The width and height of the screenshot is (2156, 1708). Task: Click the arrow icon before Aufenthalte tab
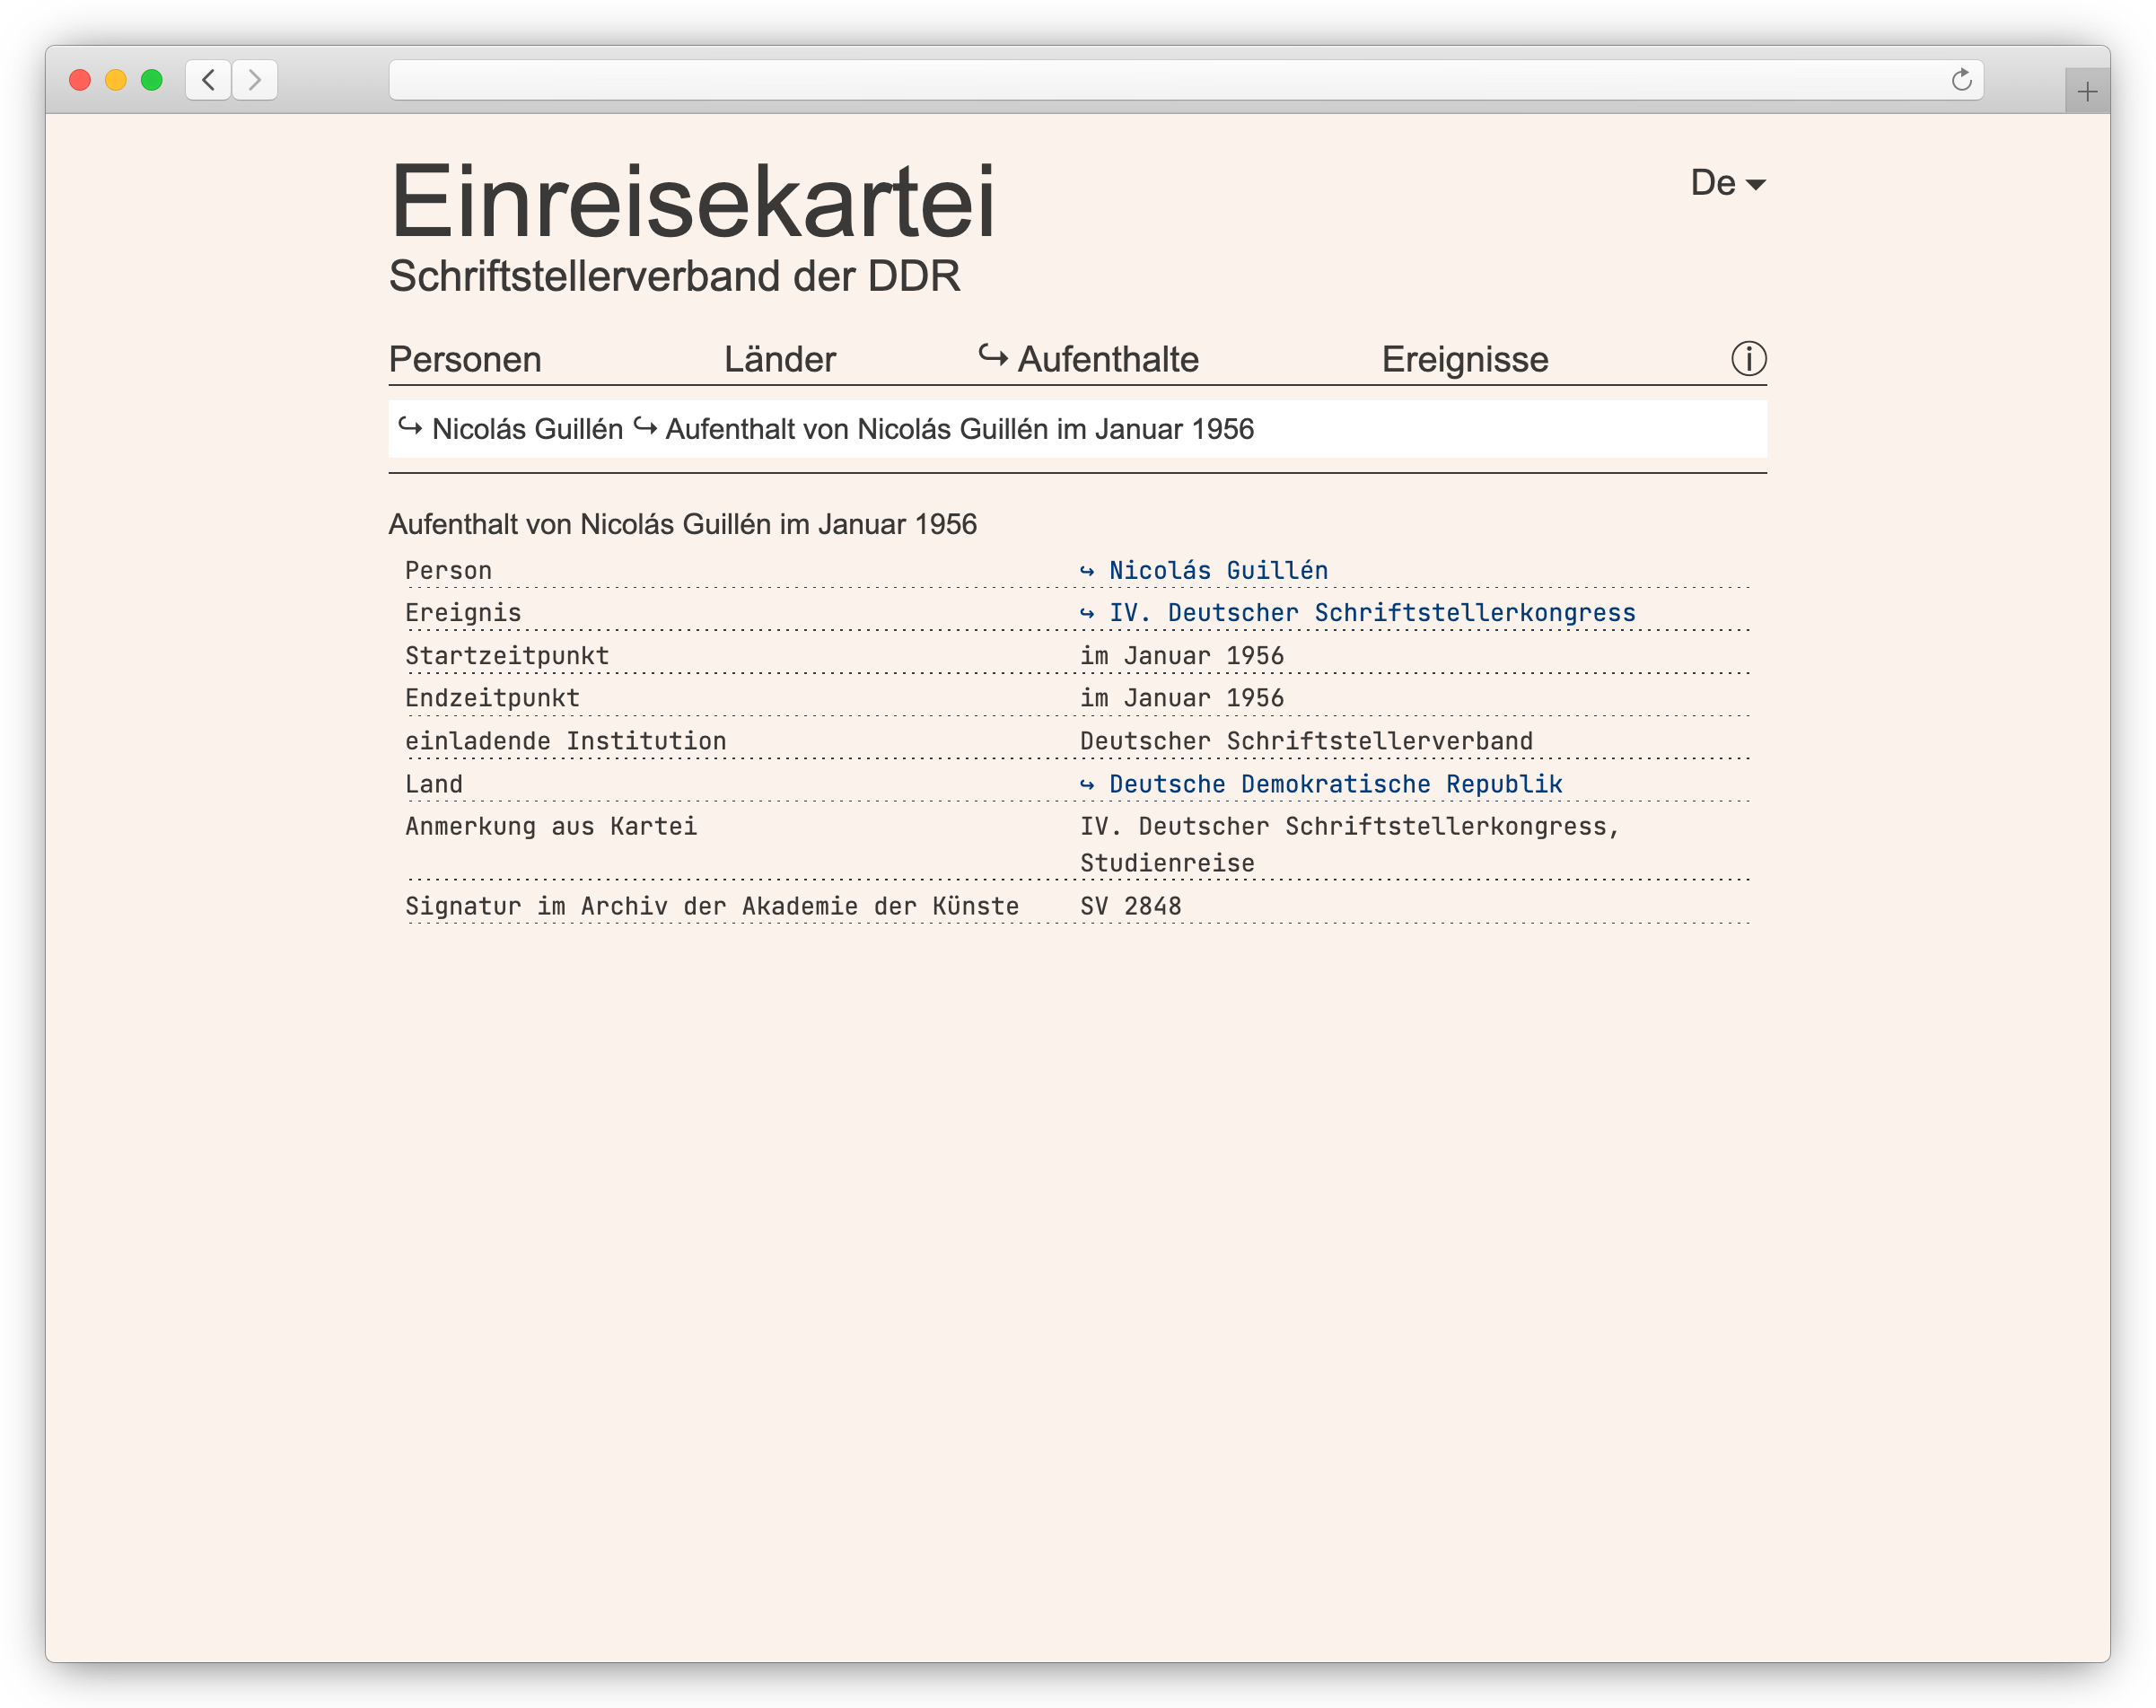[x=992, y=356]
